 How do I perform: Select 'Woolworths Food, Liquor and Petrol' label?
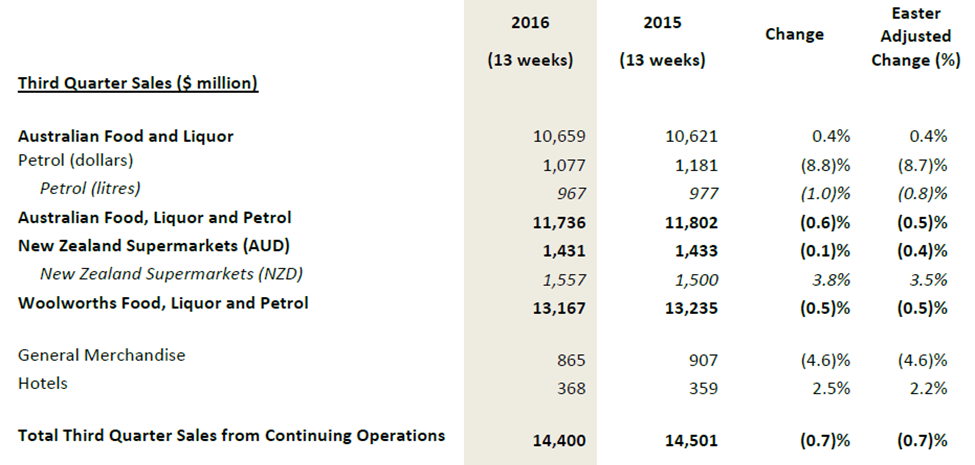pos(163,303)
